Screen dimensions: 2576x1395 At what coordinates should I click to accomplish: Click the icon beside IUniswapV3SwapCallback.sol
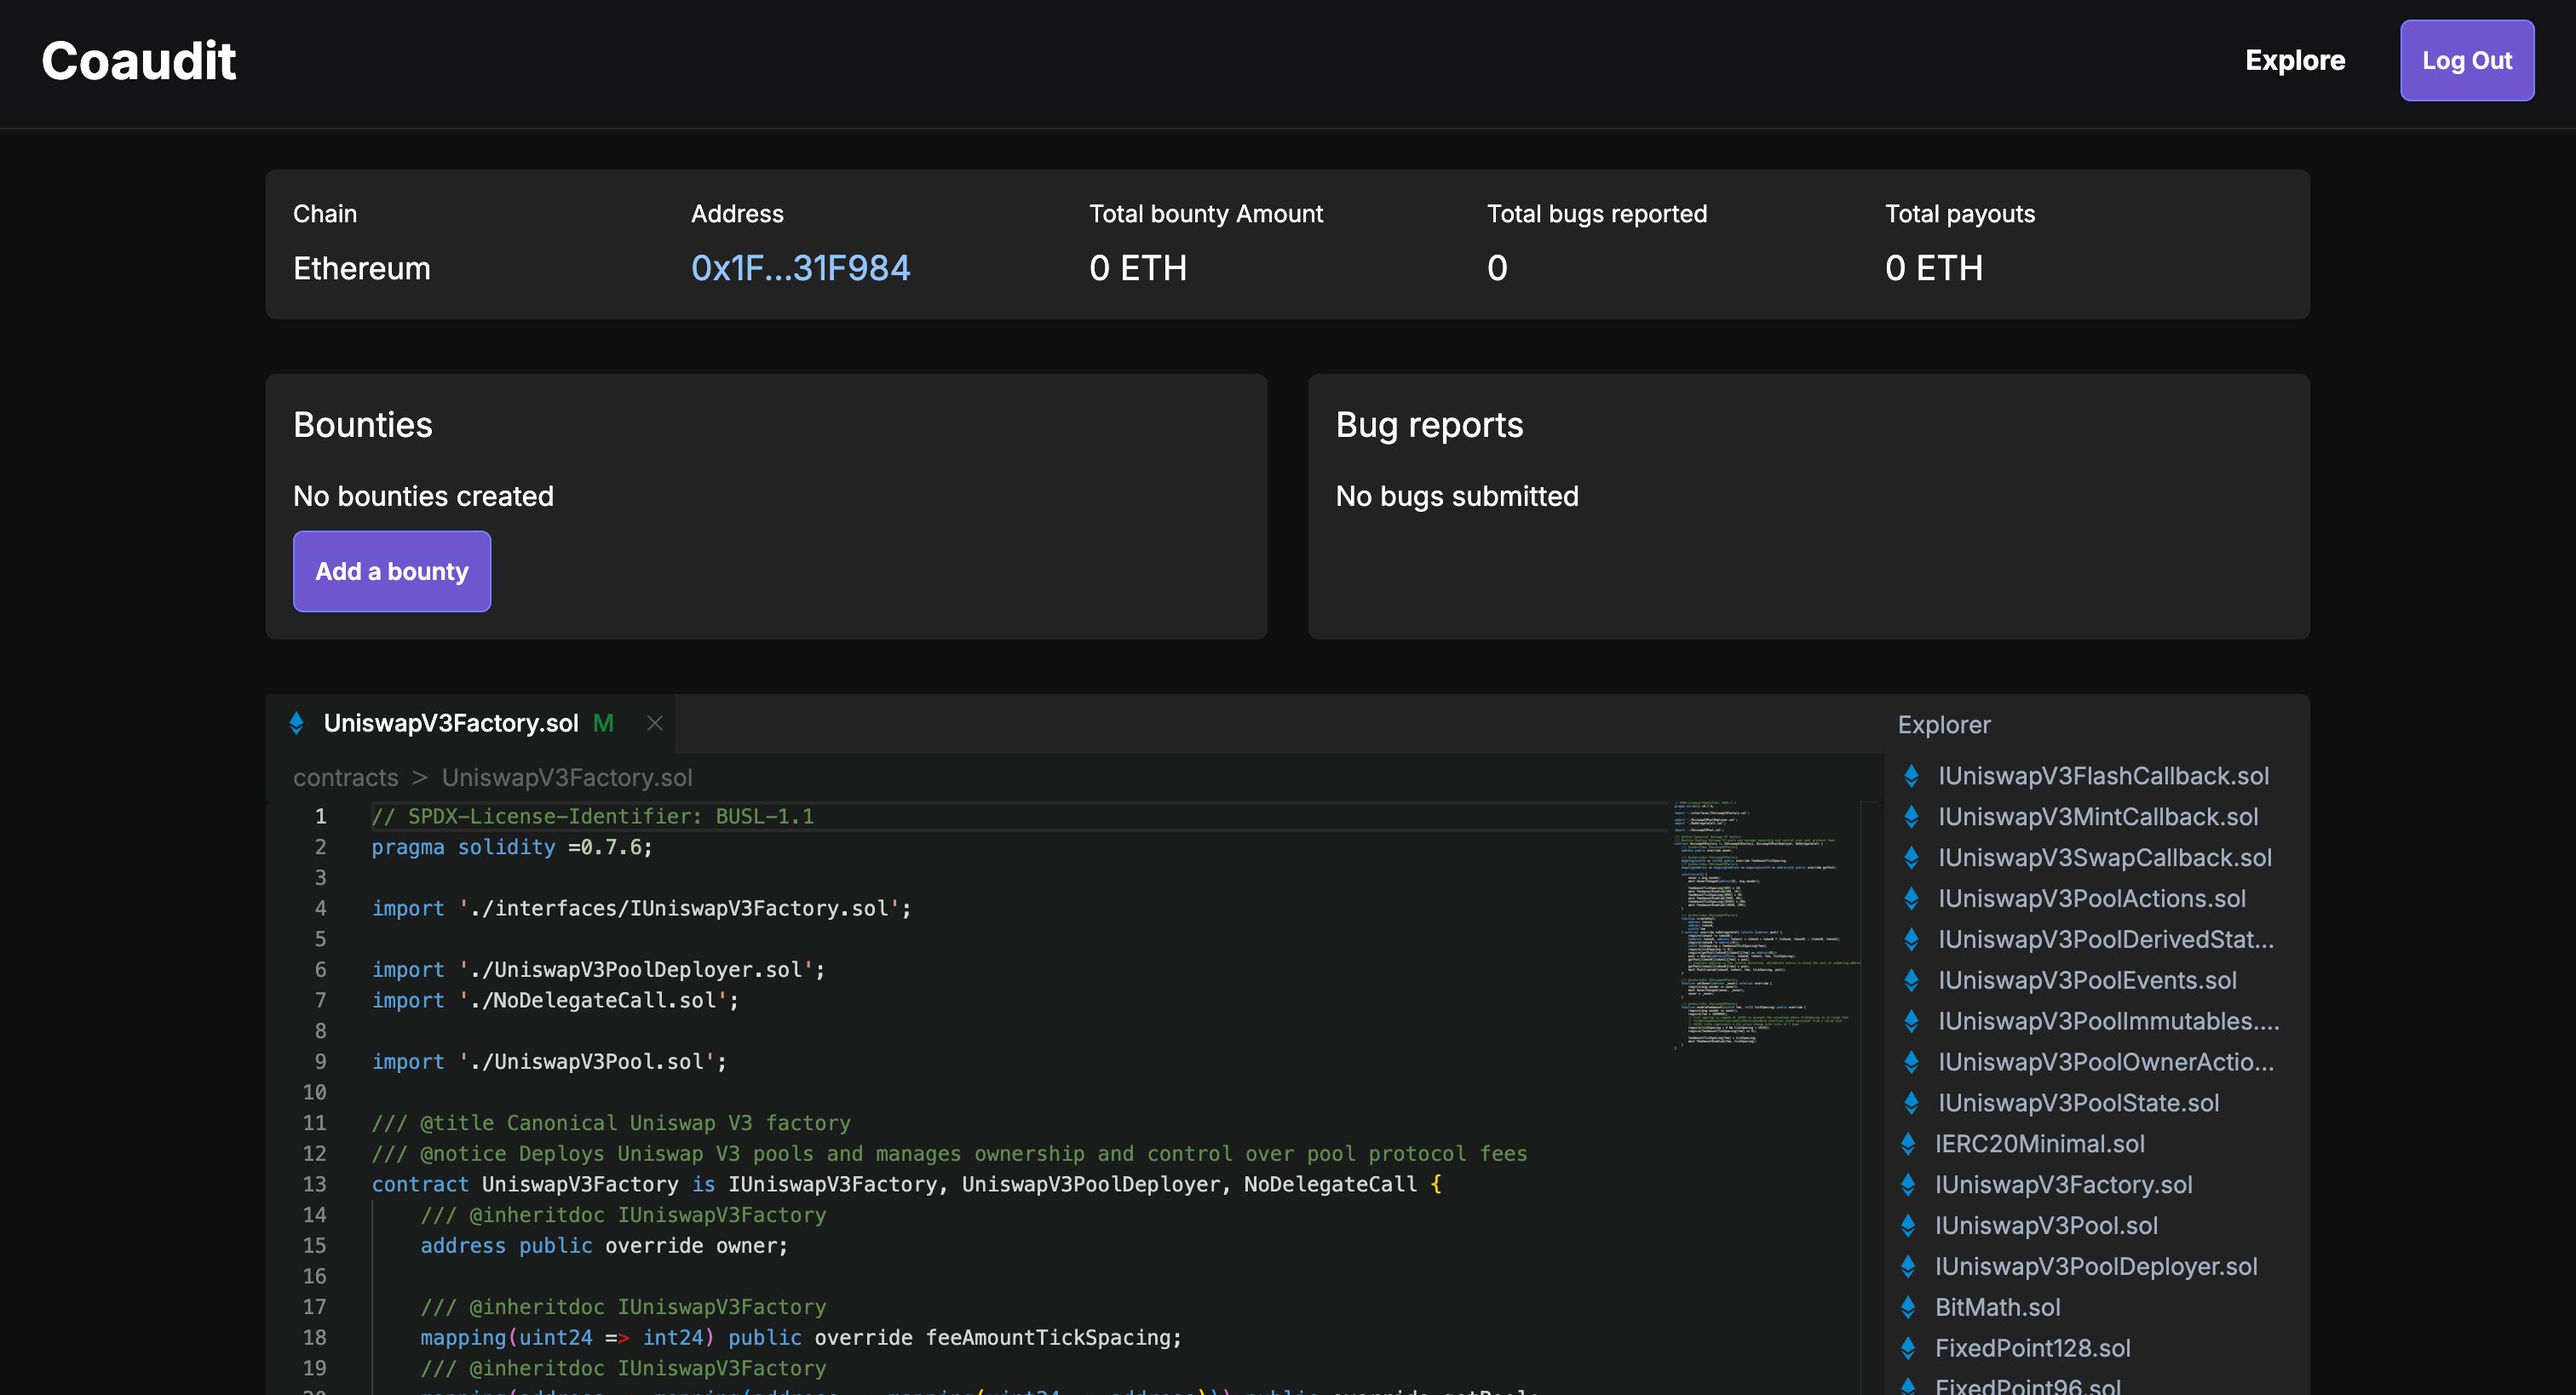click(1911, 858)
